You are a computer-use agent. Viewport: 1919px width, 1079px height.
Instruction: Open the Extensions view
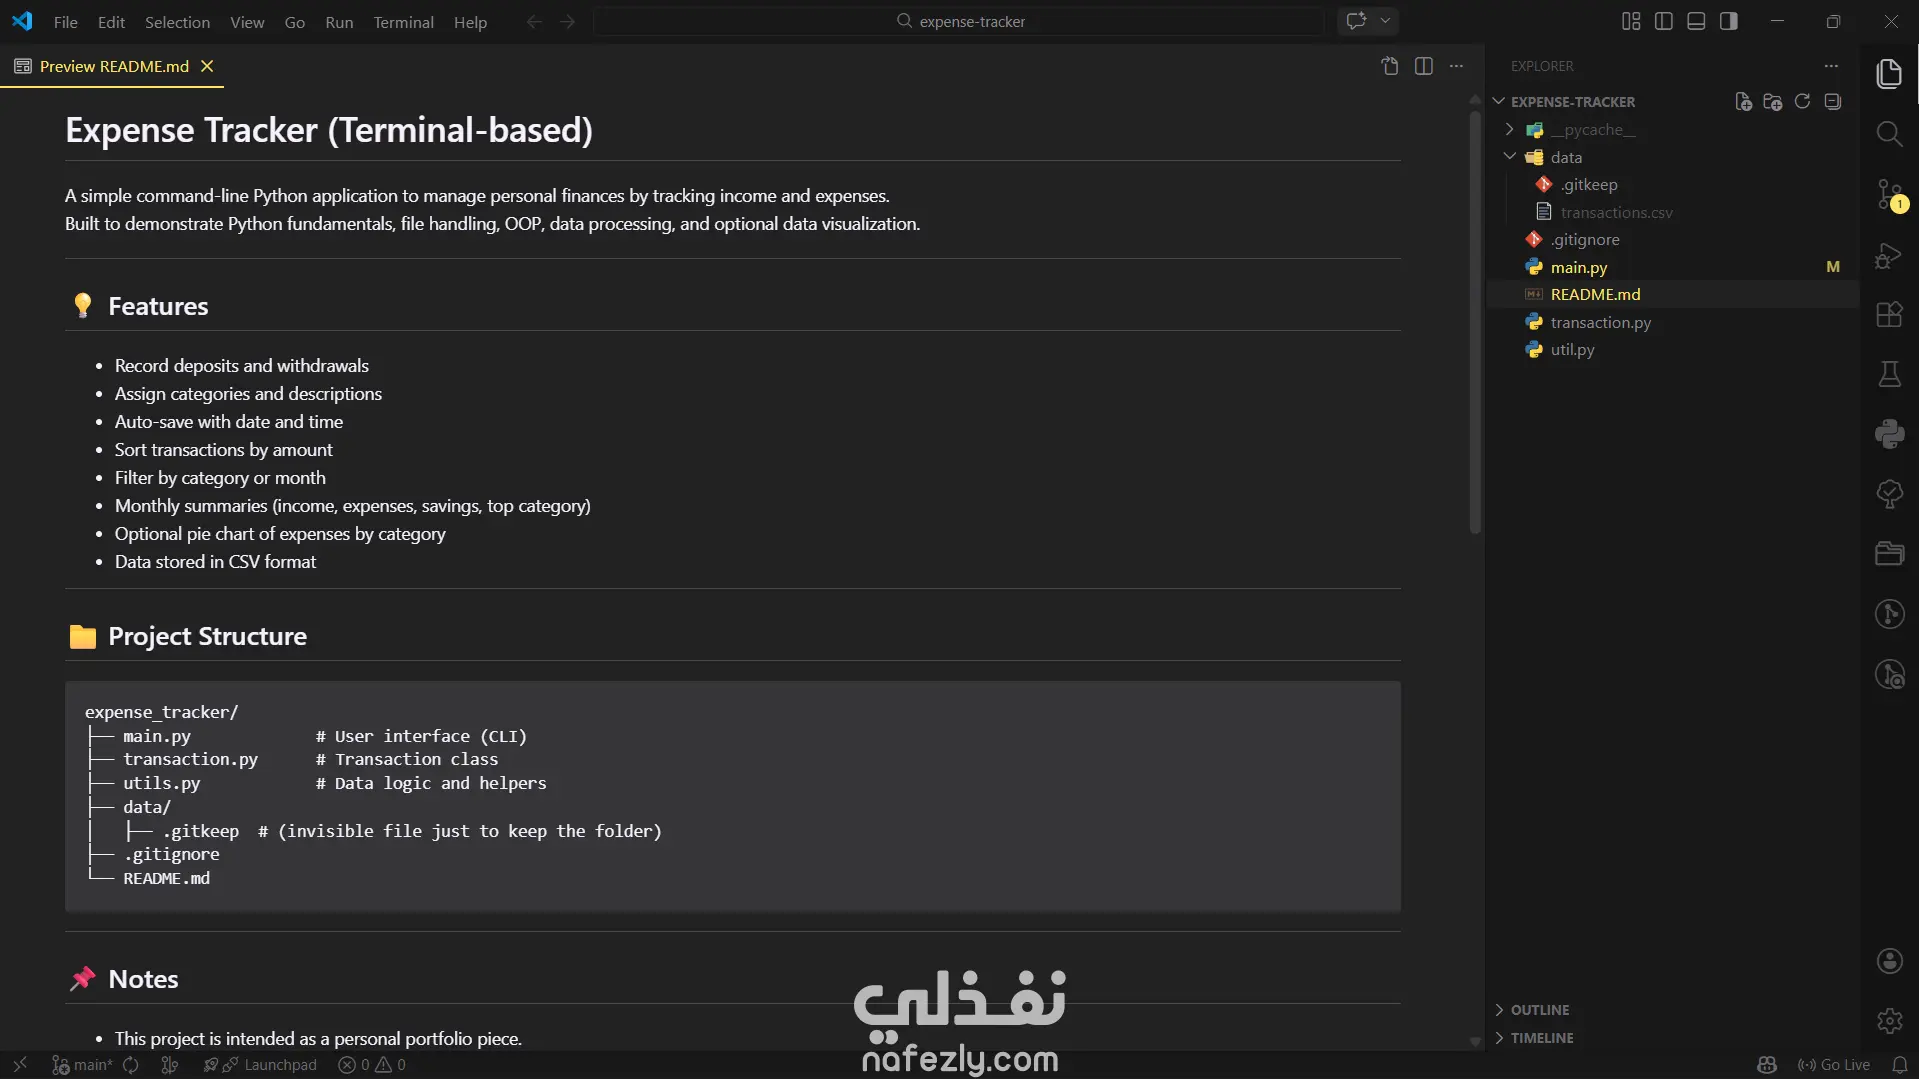coord(1889,315)
